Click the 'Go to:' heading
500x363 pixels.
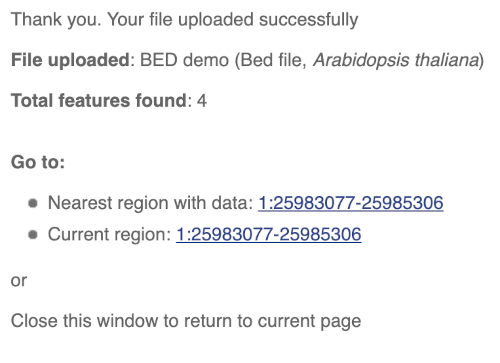coord(38,162)
